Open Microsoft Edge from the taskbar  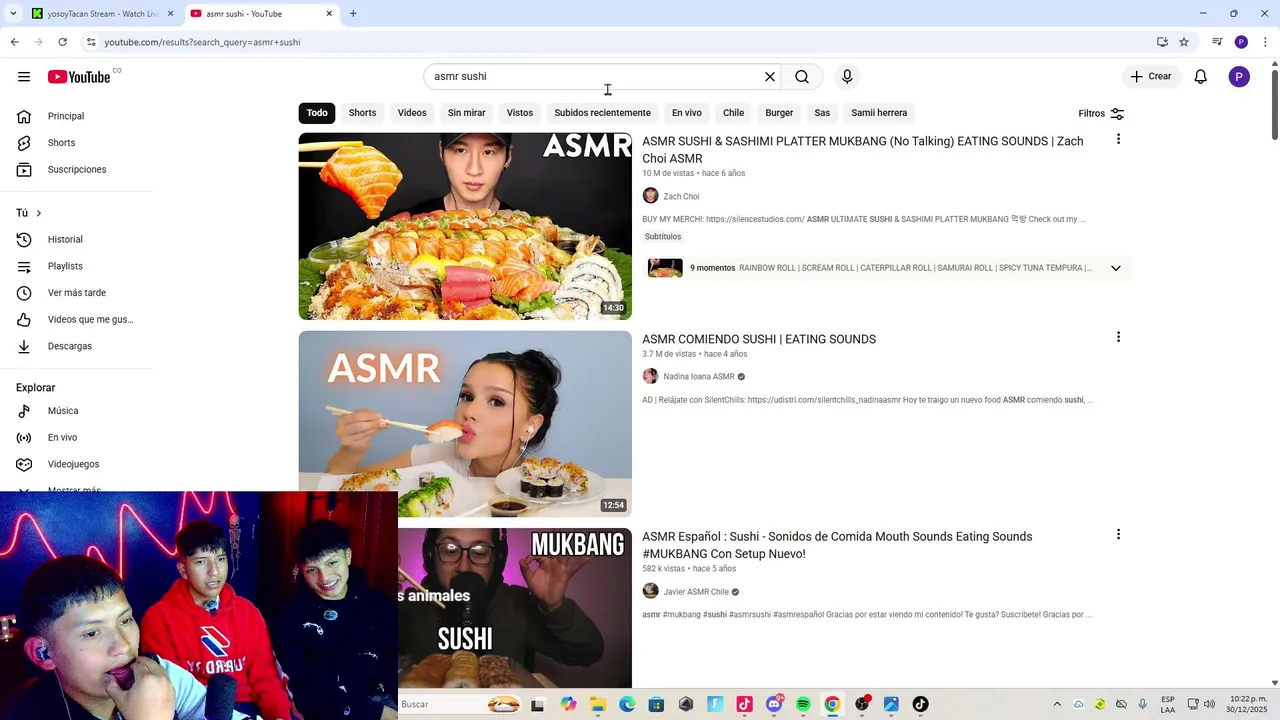coord(627,705)
